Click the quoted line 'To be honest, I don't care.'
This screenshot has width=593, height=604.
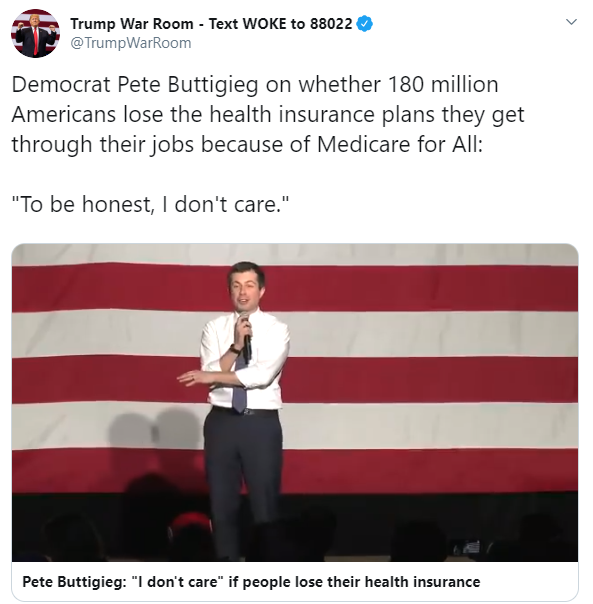point(150,204)
